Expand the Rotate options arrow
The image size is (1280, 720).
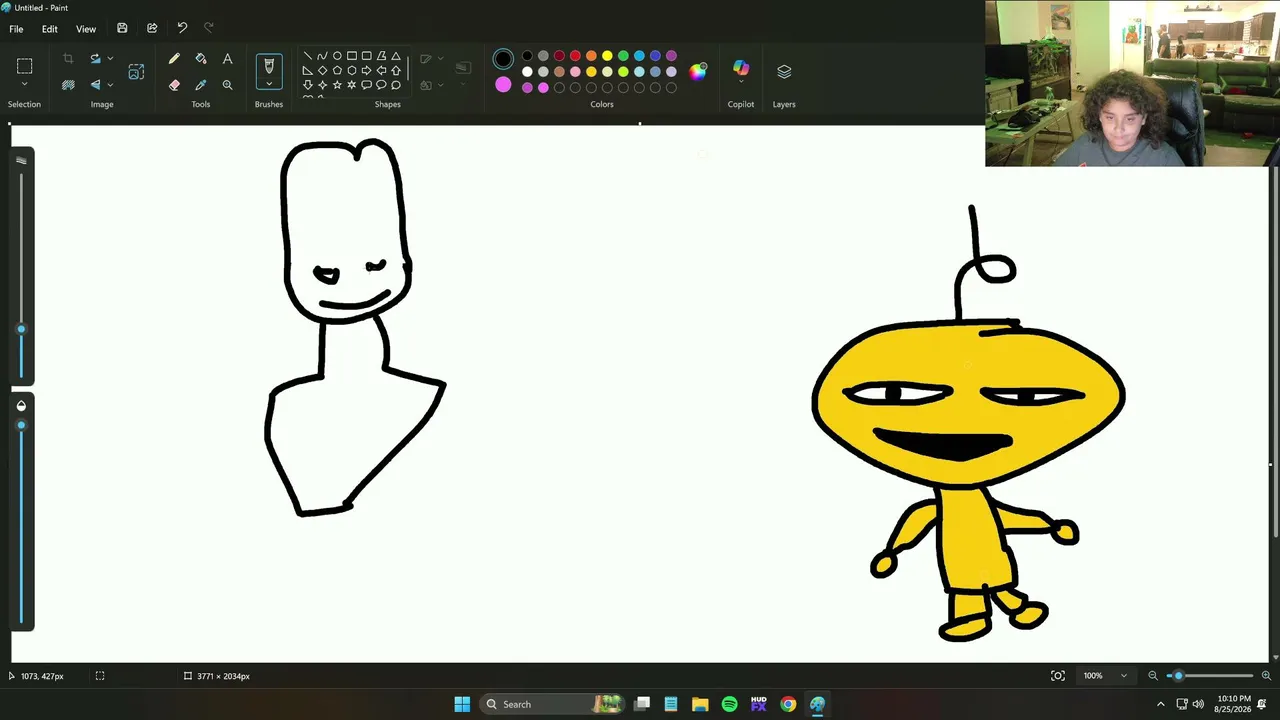click(110, 59)
